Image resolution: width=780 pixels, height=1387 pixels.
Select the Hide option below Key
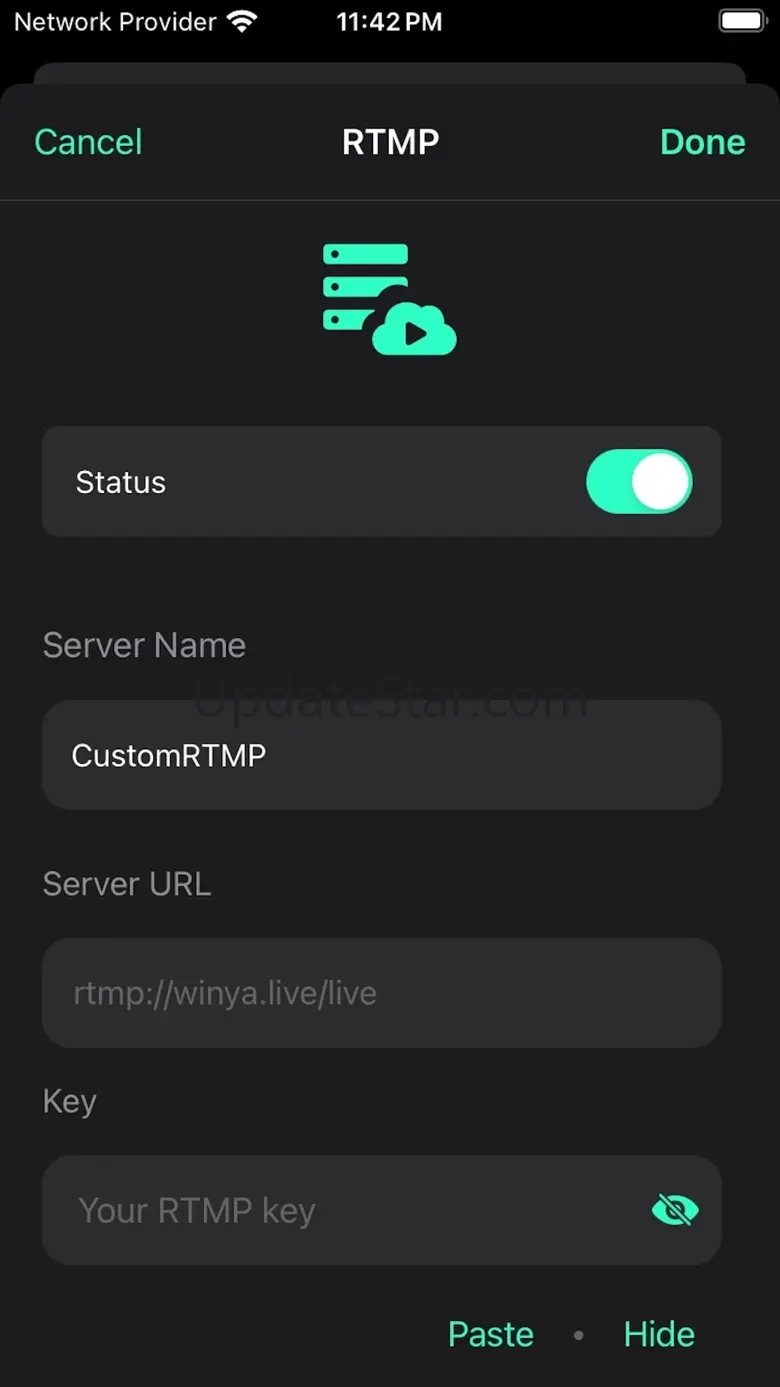[659, 1334]
